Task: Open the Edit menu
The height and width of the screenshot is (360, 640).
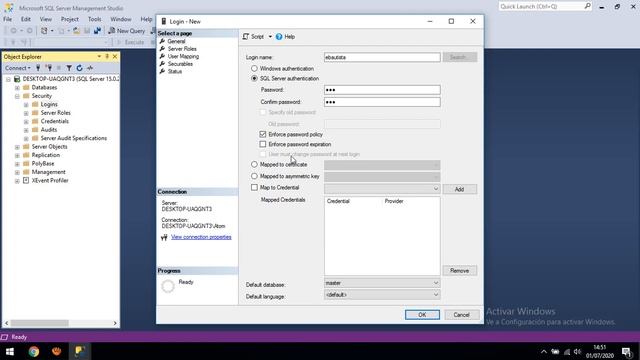Action: (26, 19)
